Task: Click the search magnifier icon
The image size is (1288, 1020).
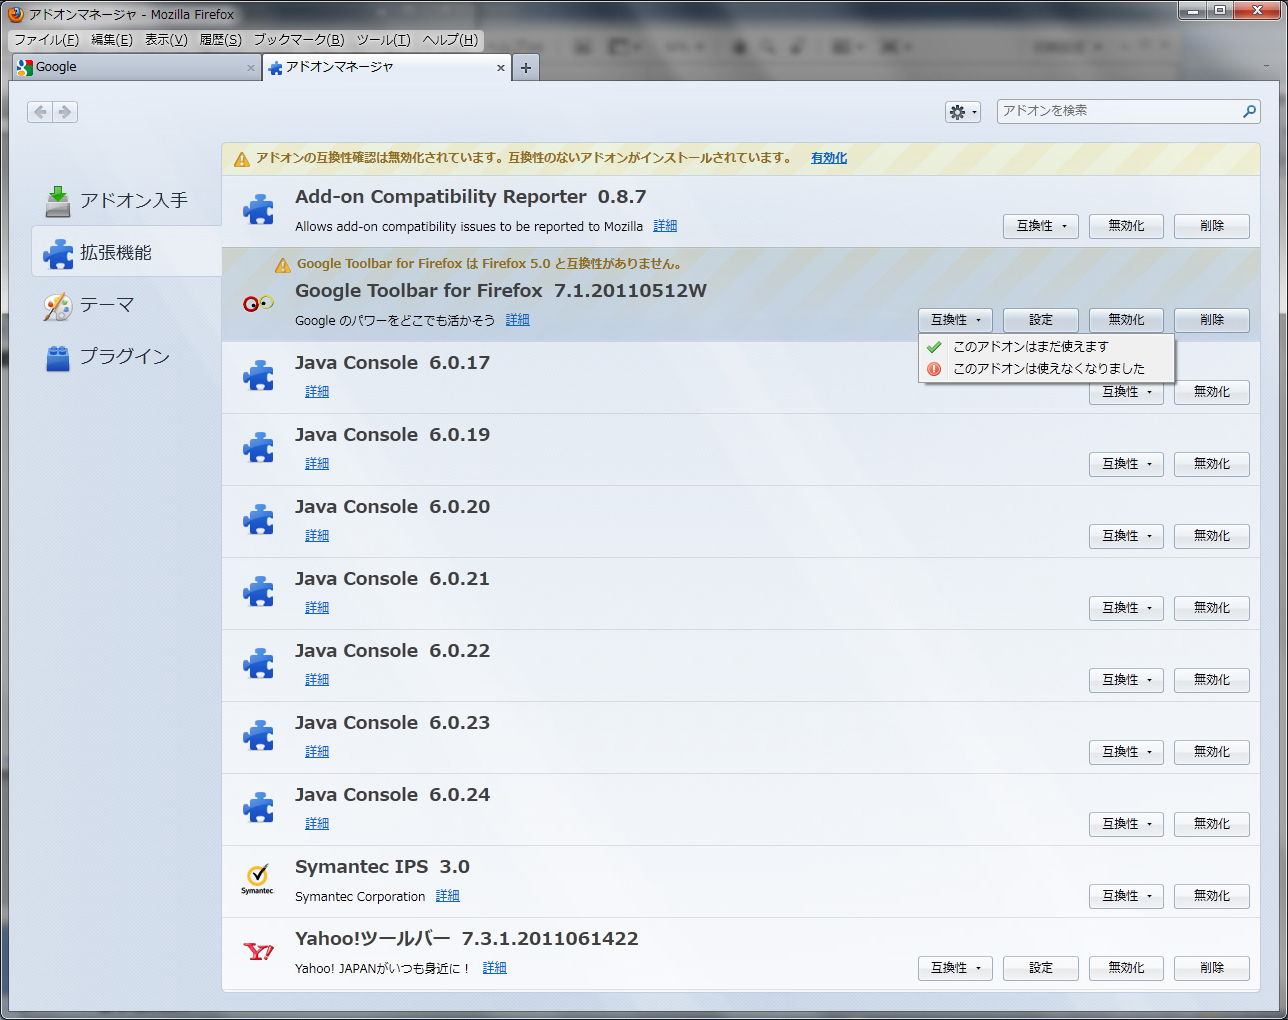Action: (x=1249, y=111)
